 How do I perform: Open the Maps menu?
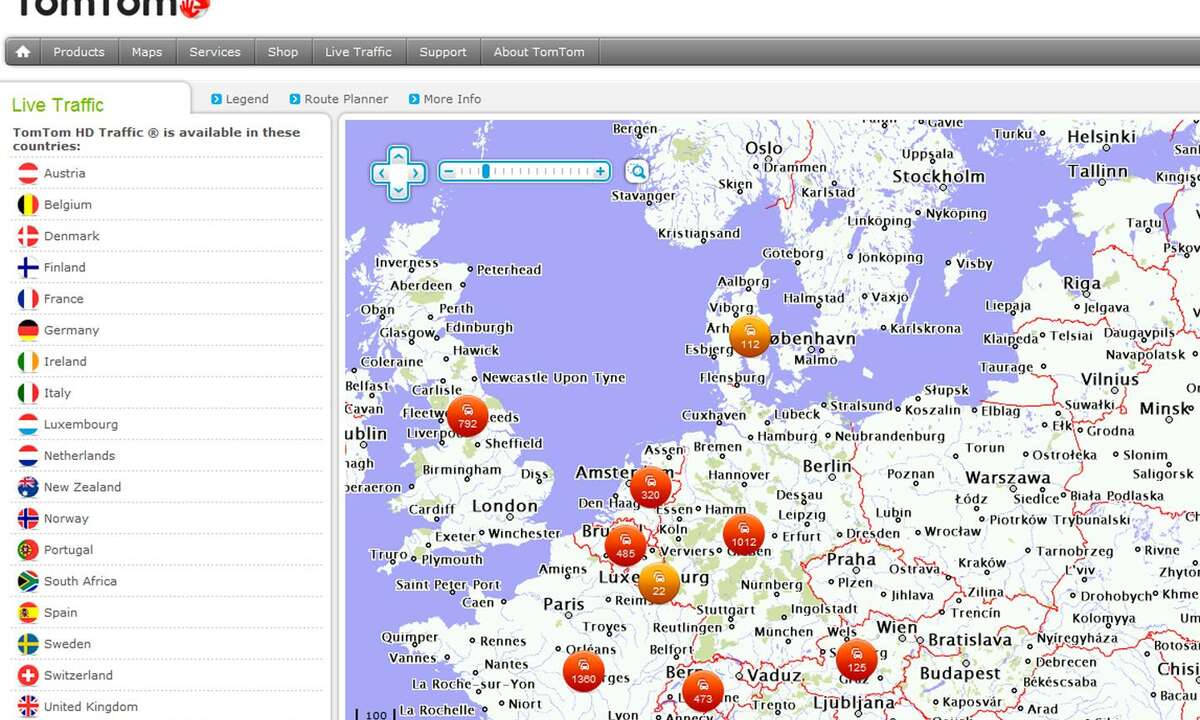click(147, 52)
